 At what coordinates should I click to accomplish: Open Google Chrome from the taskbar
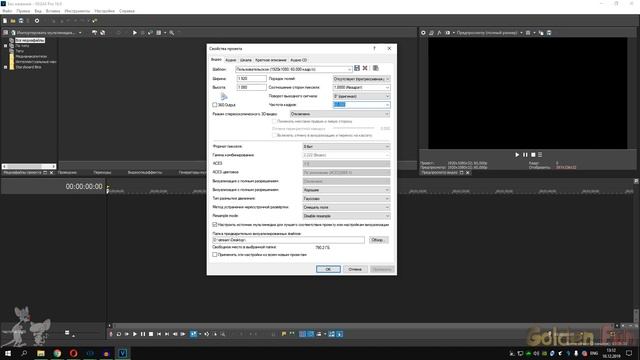tap(57, 353)
